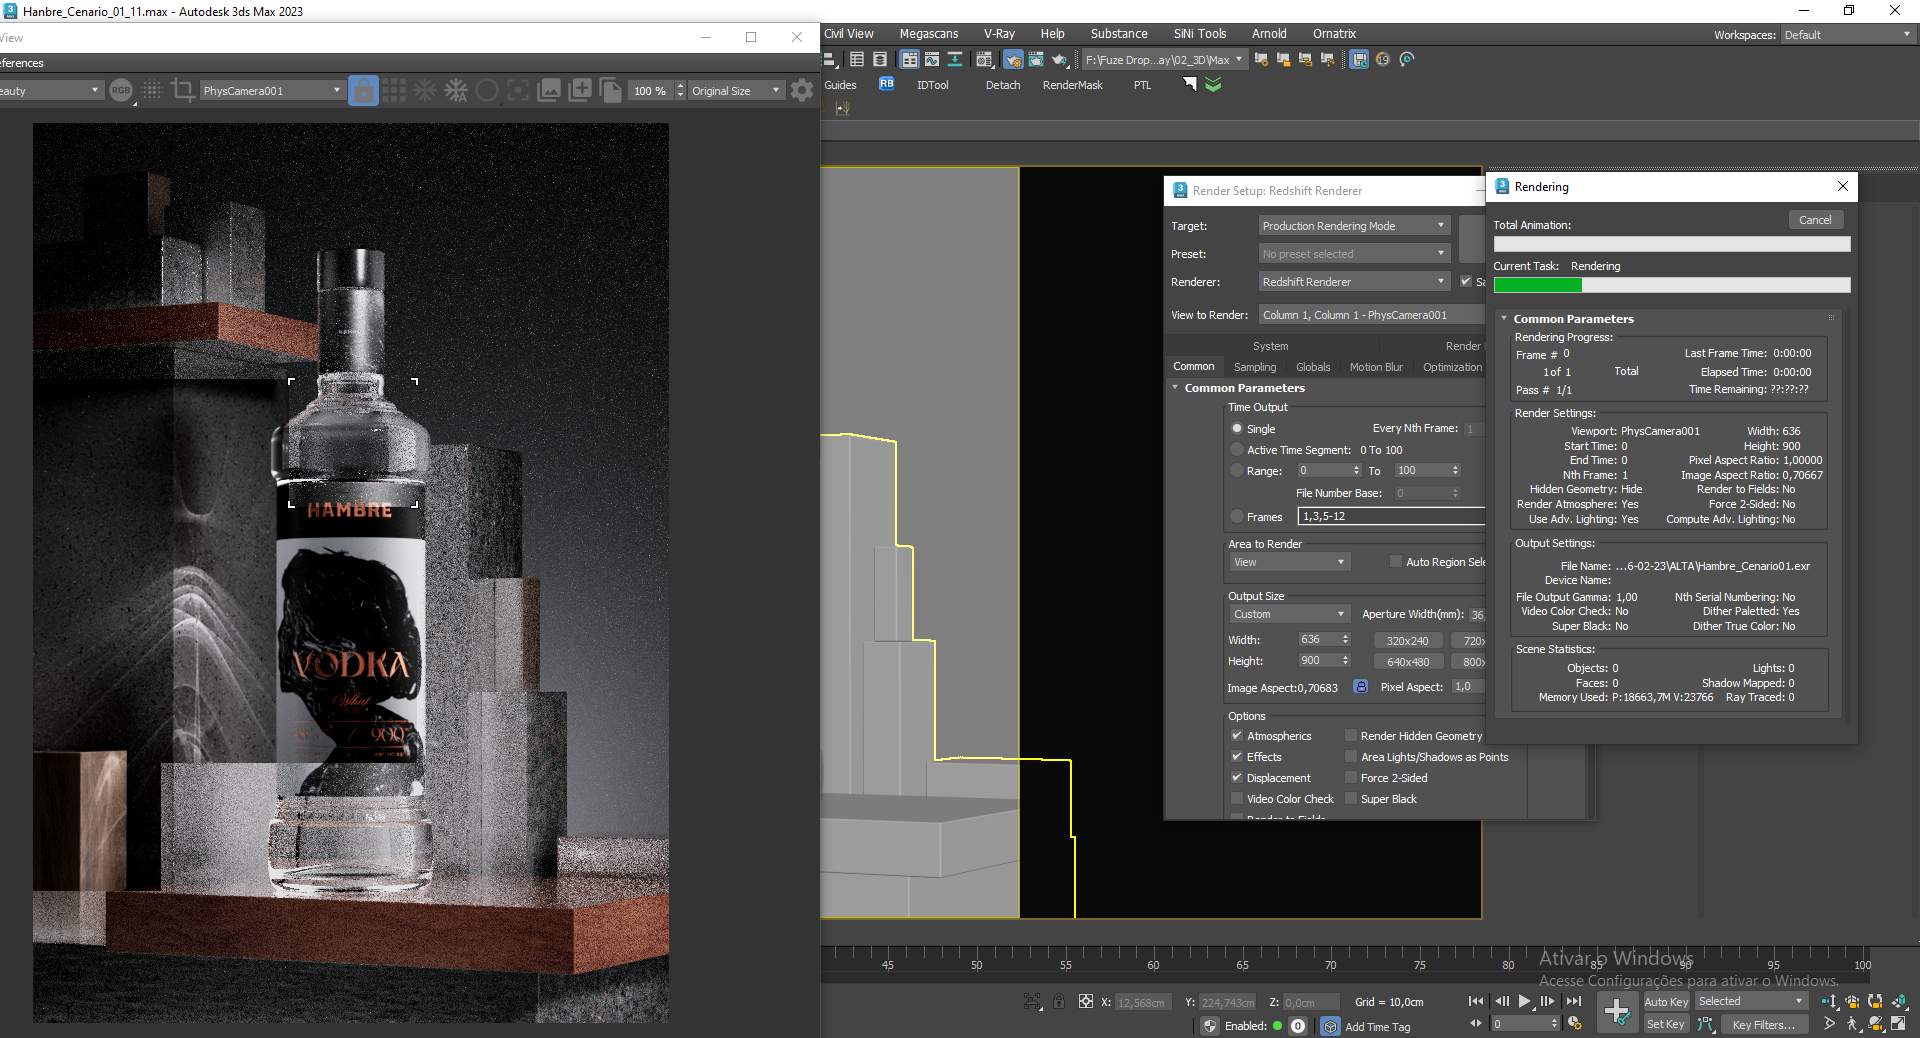The height and width of the screenshot is (1038, 1920).
Task: Click the 320x240 preset size button
Action: pos(1407,641)
